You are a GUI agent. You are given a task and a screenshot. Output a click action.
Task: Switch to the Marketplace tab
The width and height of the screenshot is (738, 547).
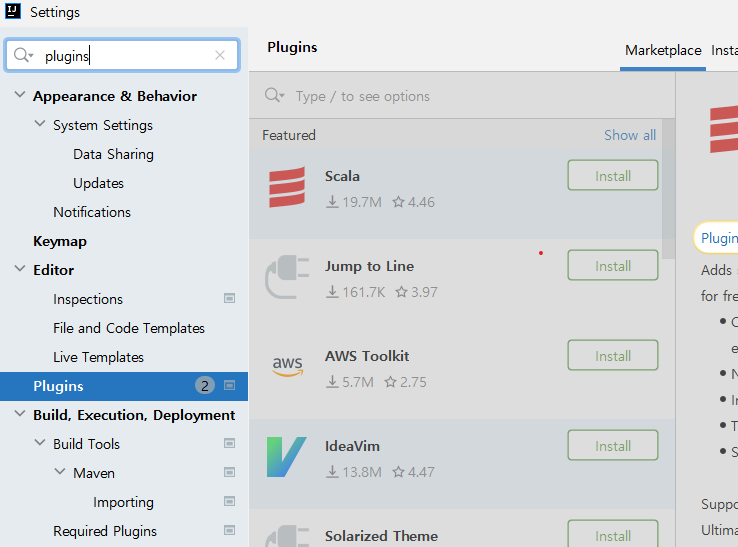[663, 50]
